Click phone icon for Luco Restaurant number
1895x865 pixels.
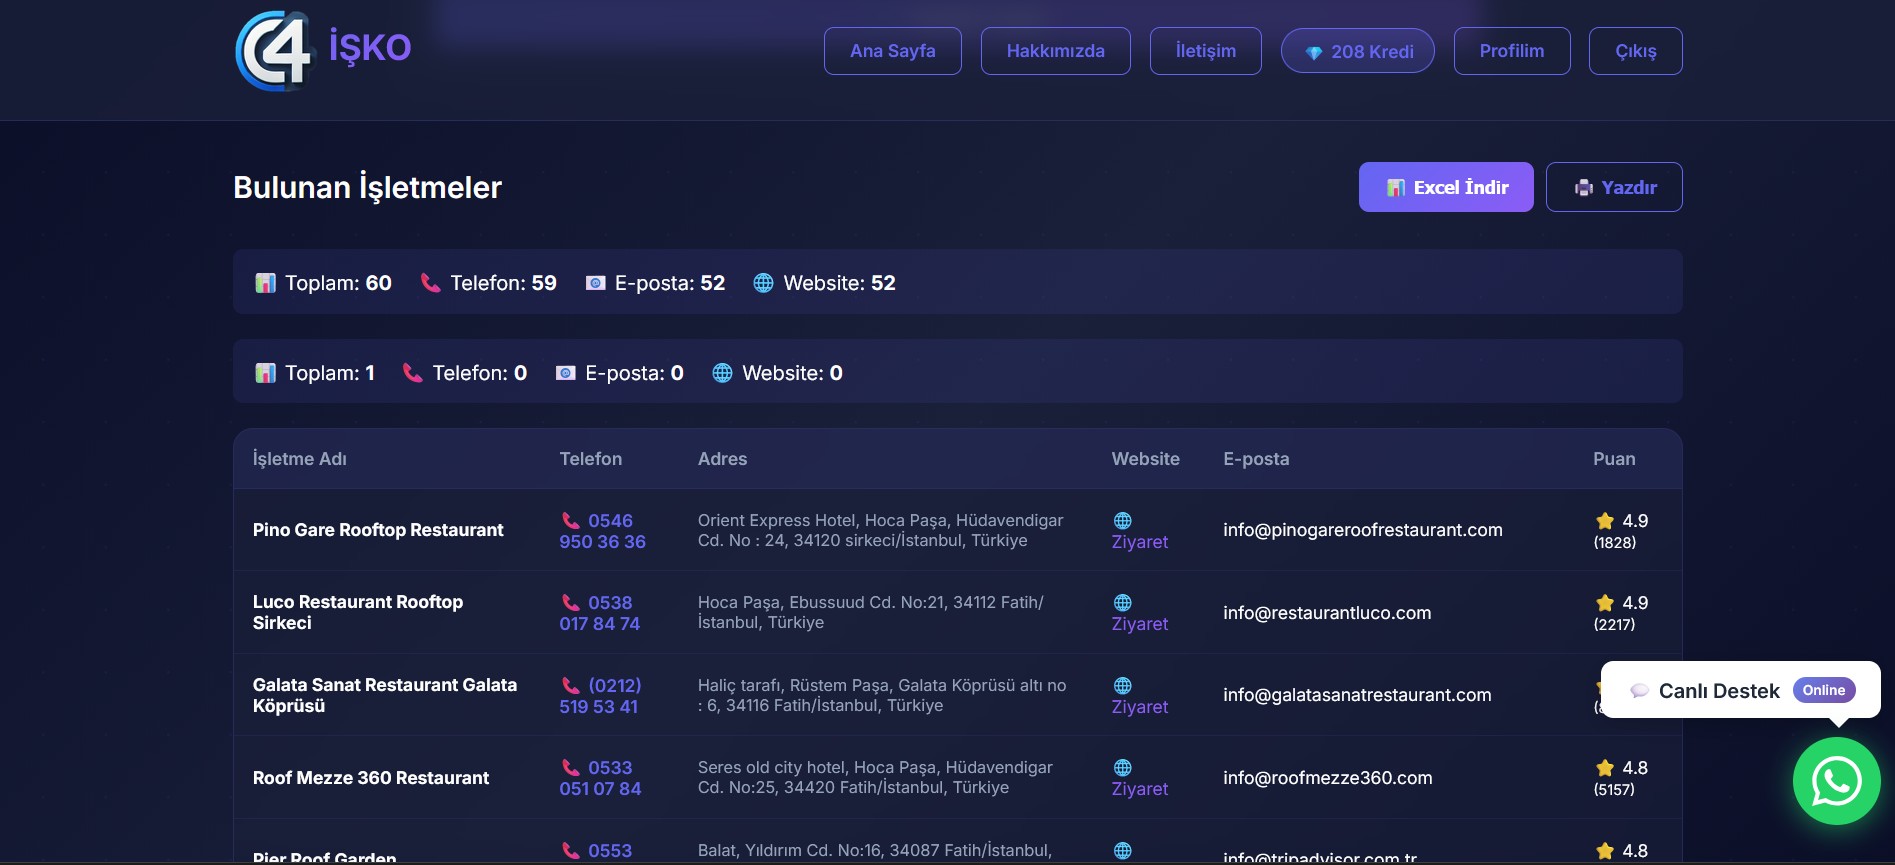[x=571, y=603]
